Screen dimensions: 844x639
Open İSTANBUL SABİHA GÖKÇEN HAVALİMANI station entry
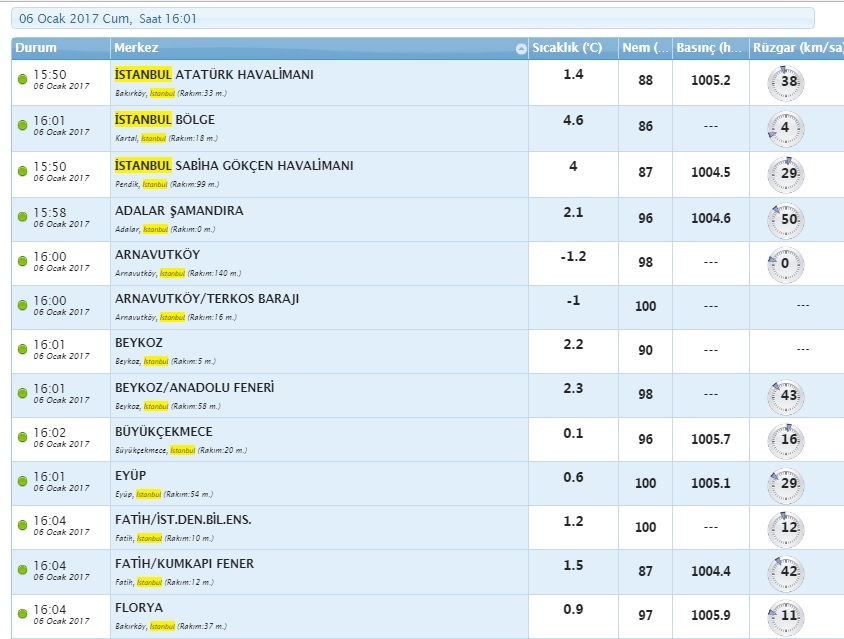(234, 165)
